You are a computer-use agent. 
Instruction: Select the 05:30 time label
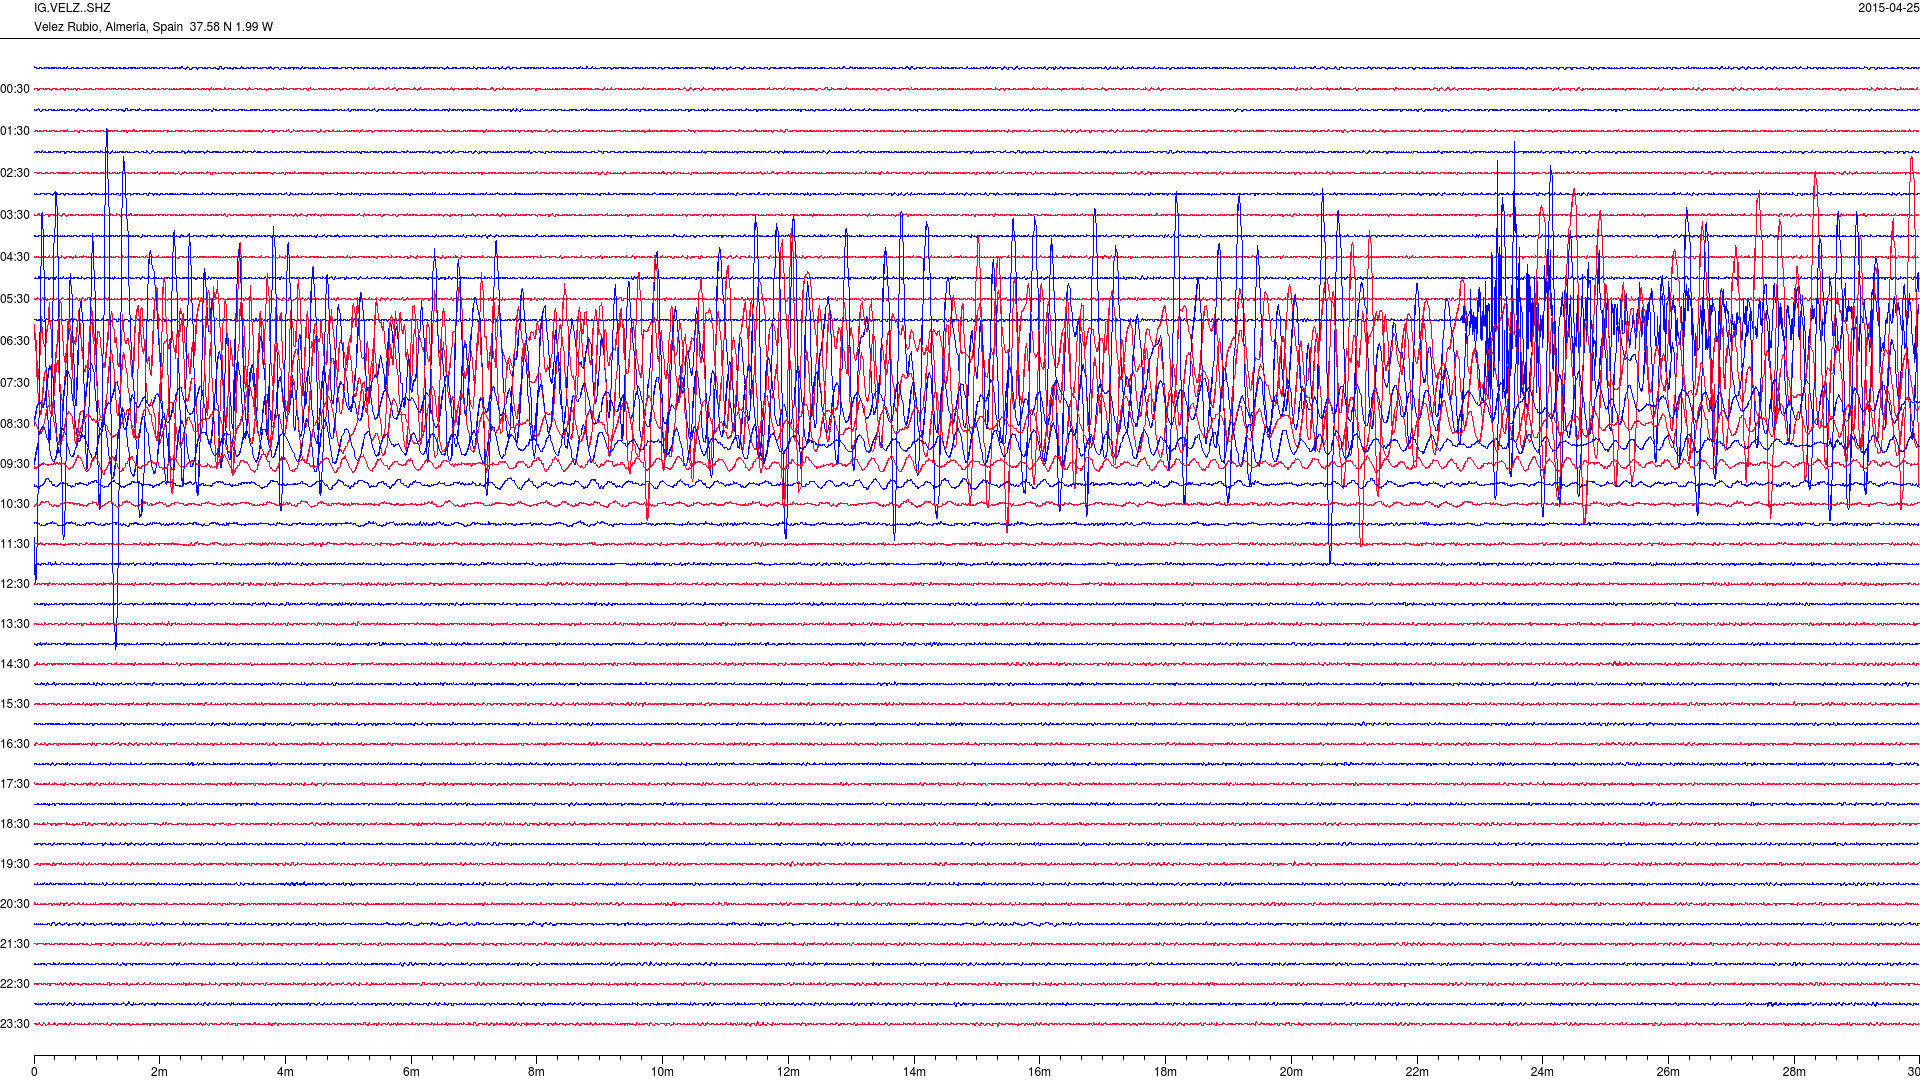tap(15, 299)
